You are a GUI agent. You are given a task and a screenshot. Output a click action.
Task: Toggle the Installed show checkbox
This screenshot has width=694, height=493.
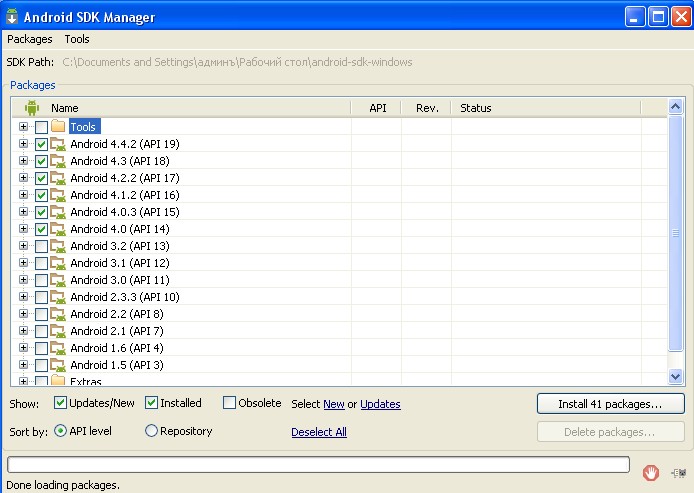pyautogui.click(x=151, y=402)
